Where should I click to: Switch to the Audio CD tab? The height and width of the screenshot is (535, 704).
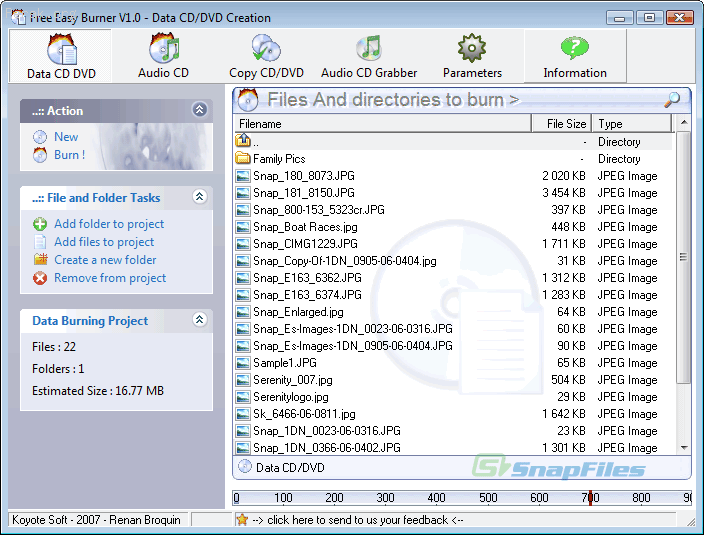(x=163, y=56)
